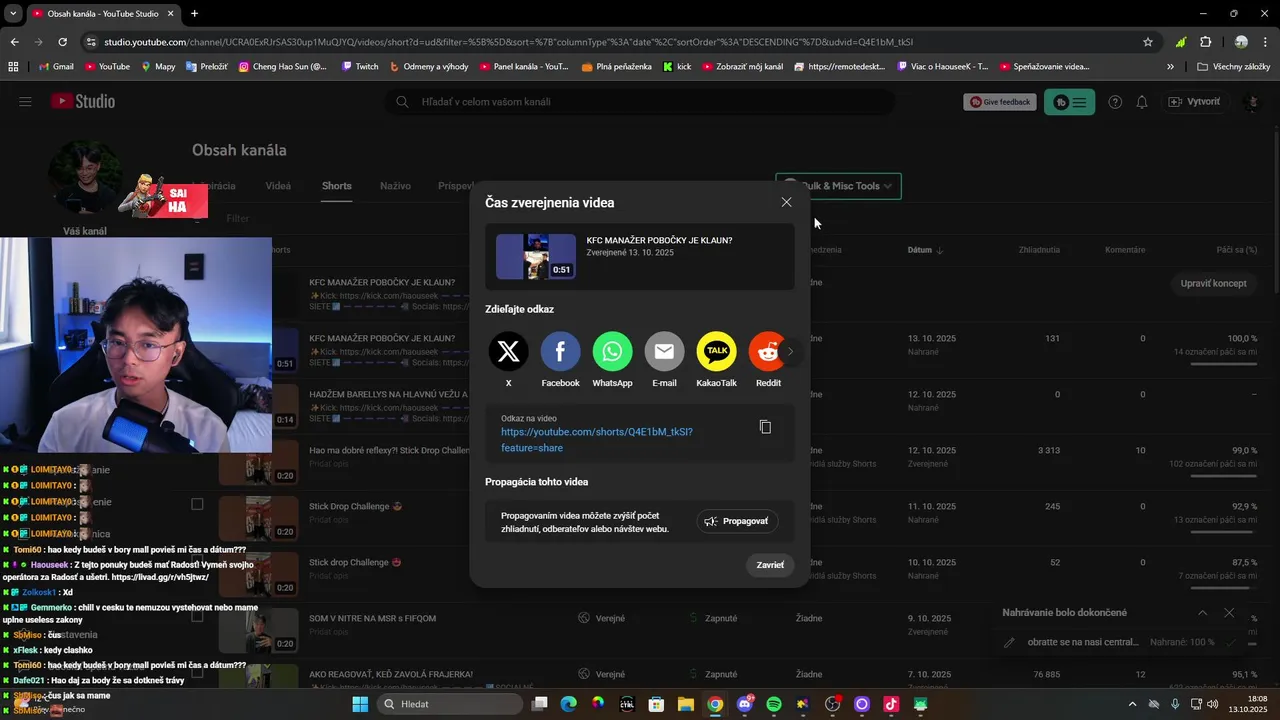This screenshot has width=1280, height=720.
Task: Open the KFC MANAŽER video thumbnail in dialog
Action: click(536, 257)
